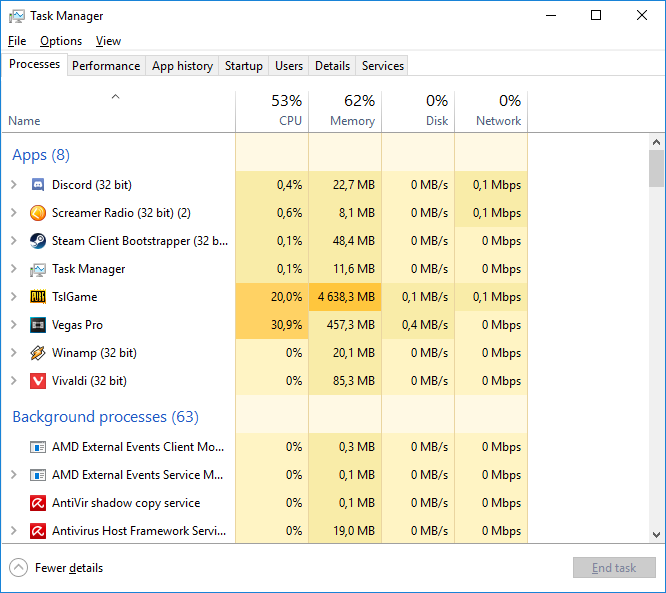The width and height of the screenshot is (666, 593).
Task: Click AMD External Events Client Module icon
Action: point(38,447)
